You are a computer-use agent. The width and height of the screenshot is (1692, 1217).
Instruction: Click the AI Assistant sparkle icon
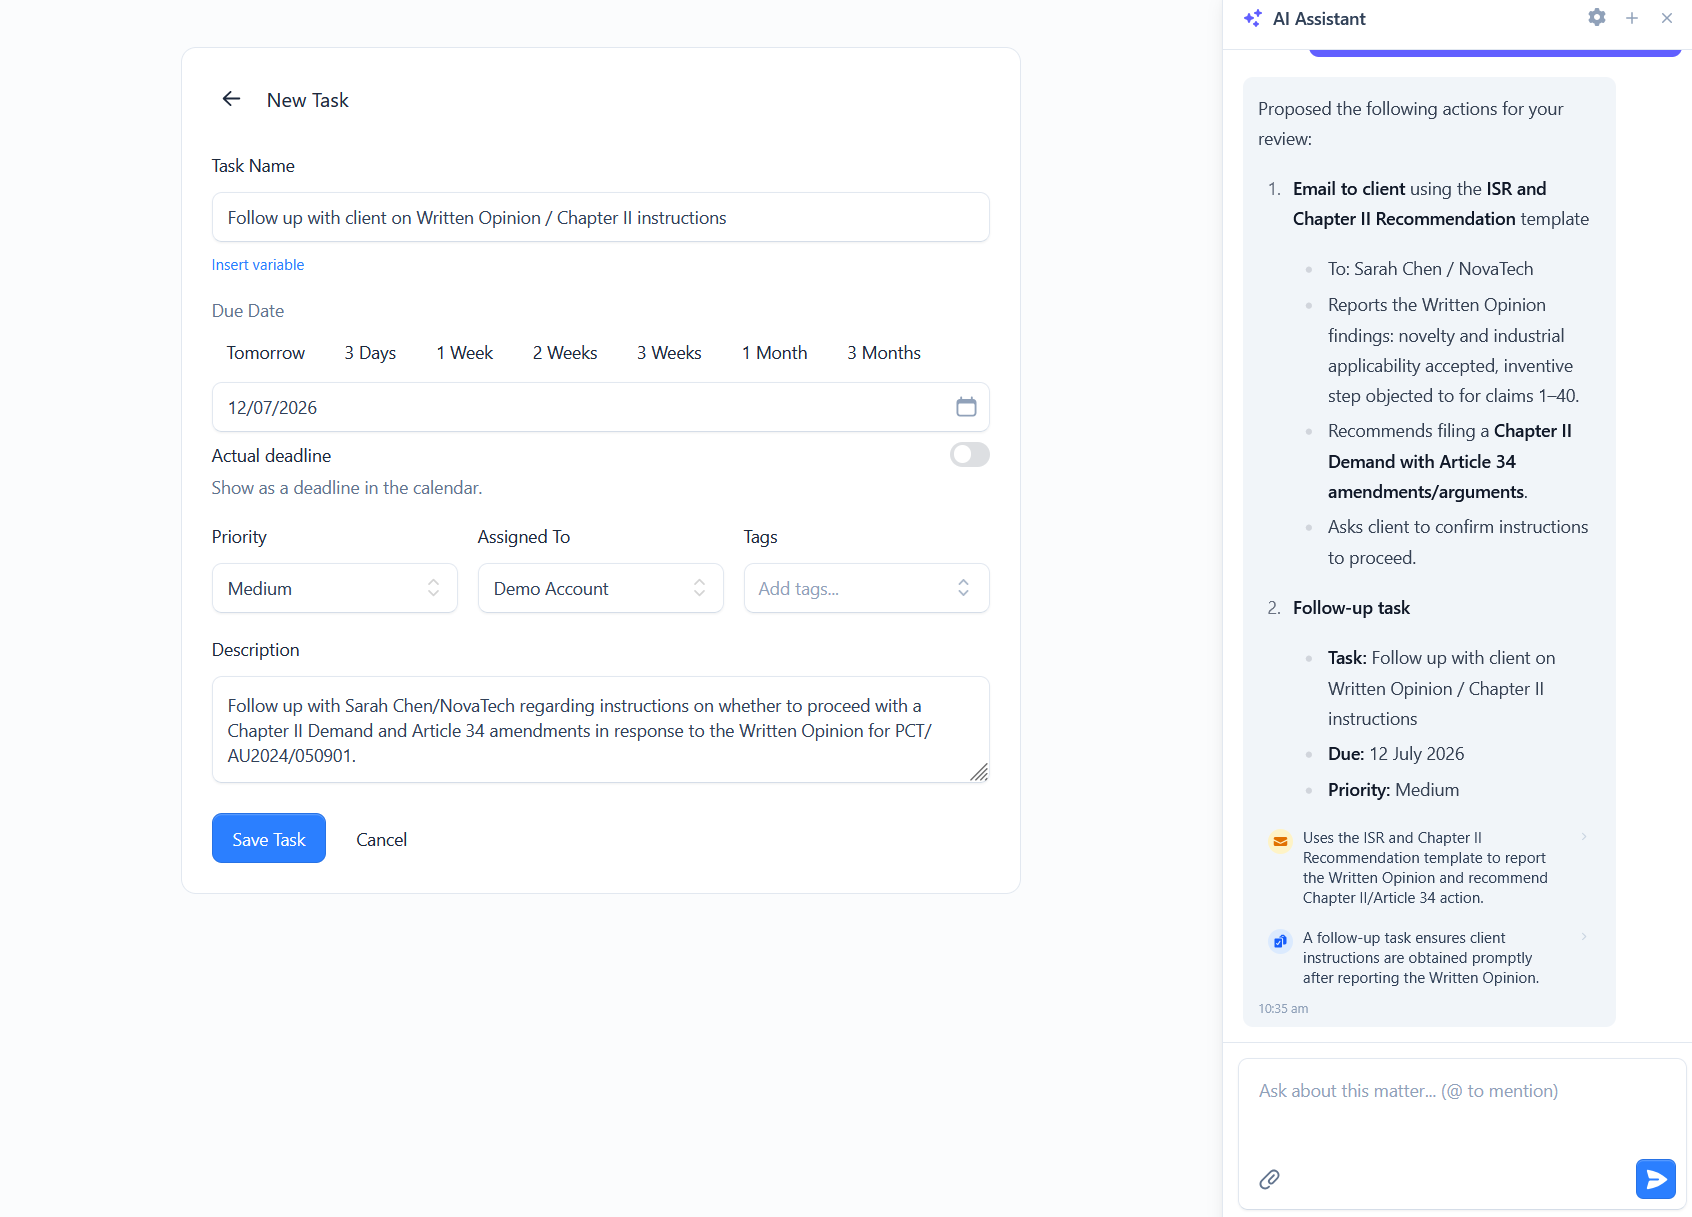(x=1252, y=18)
